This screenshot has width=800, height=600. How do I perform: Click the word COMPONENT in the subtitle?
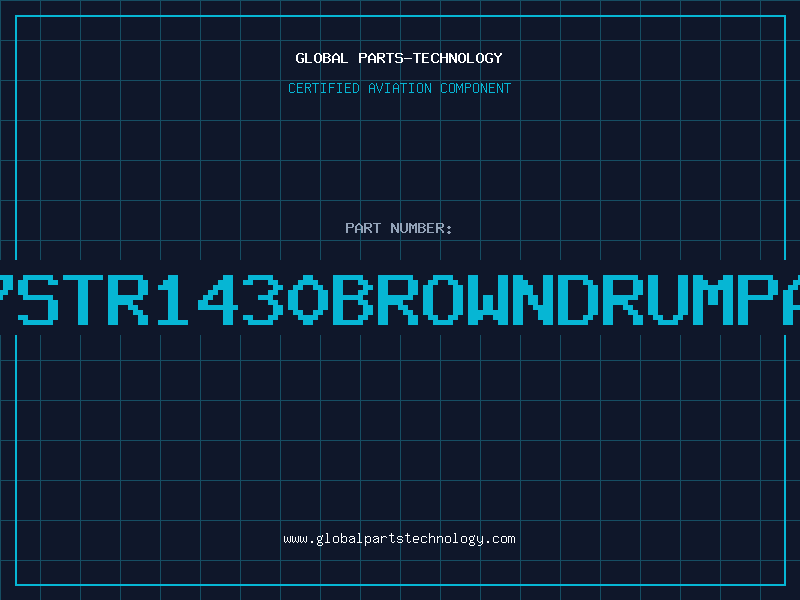click(476, 88)
